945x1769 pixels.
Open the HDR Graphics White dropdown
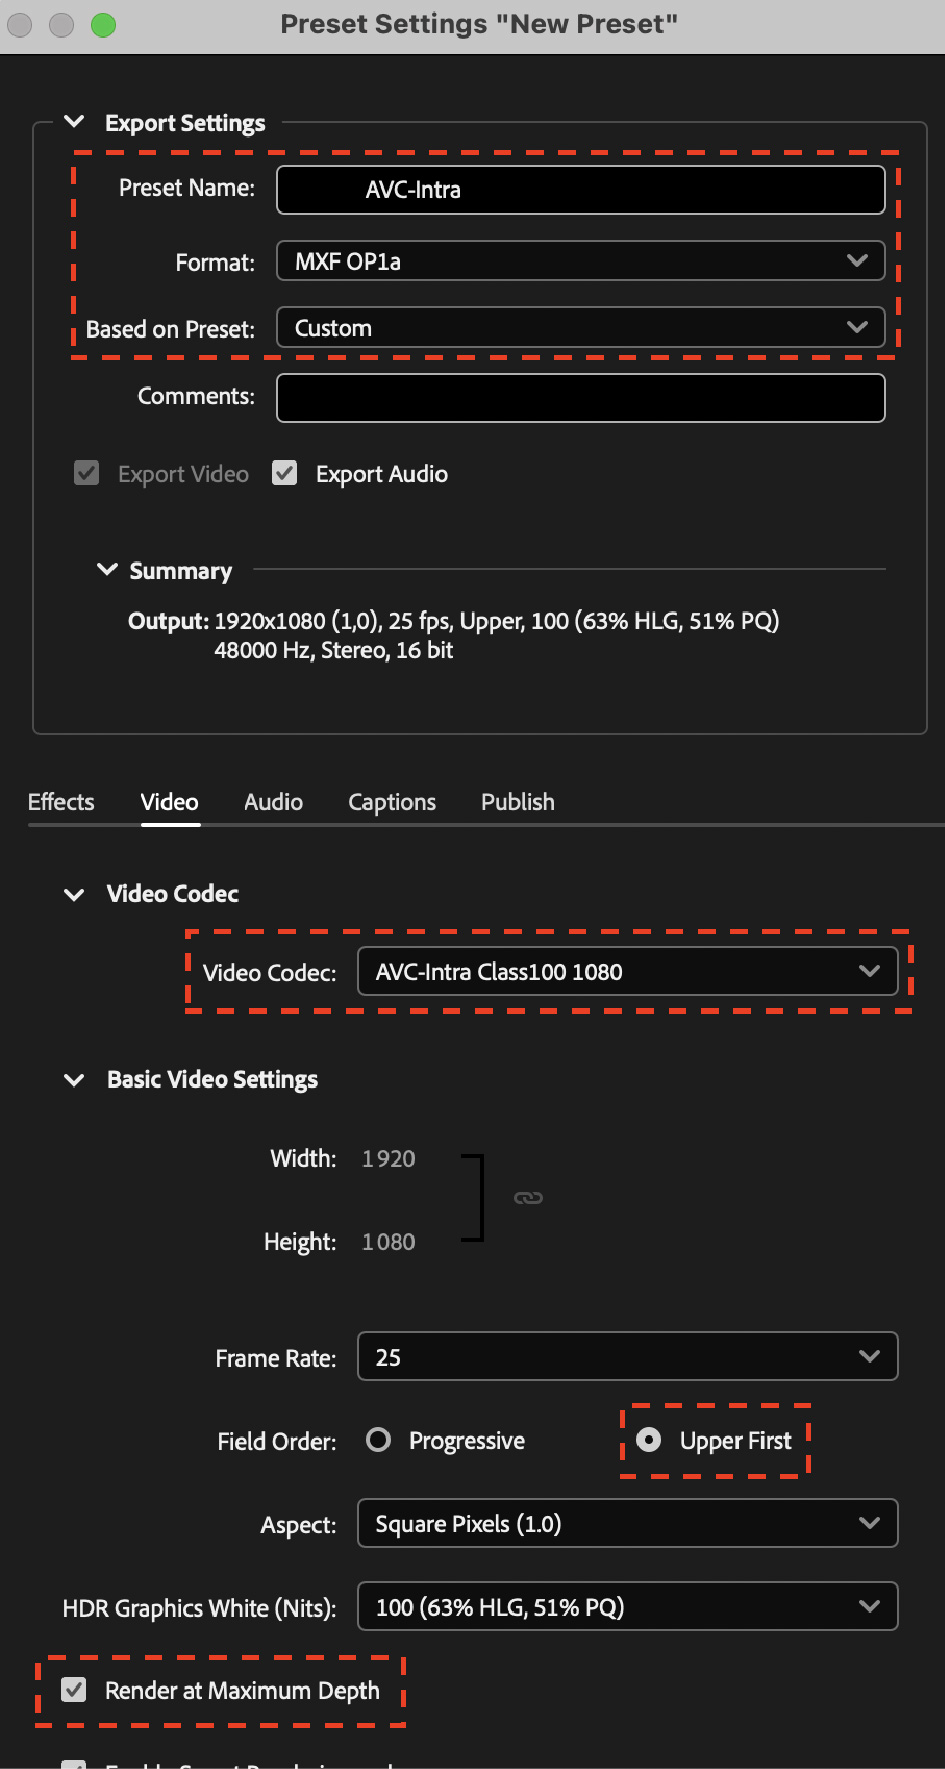(626, 1607)
